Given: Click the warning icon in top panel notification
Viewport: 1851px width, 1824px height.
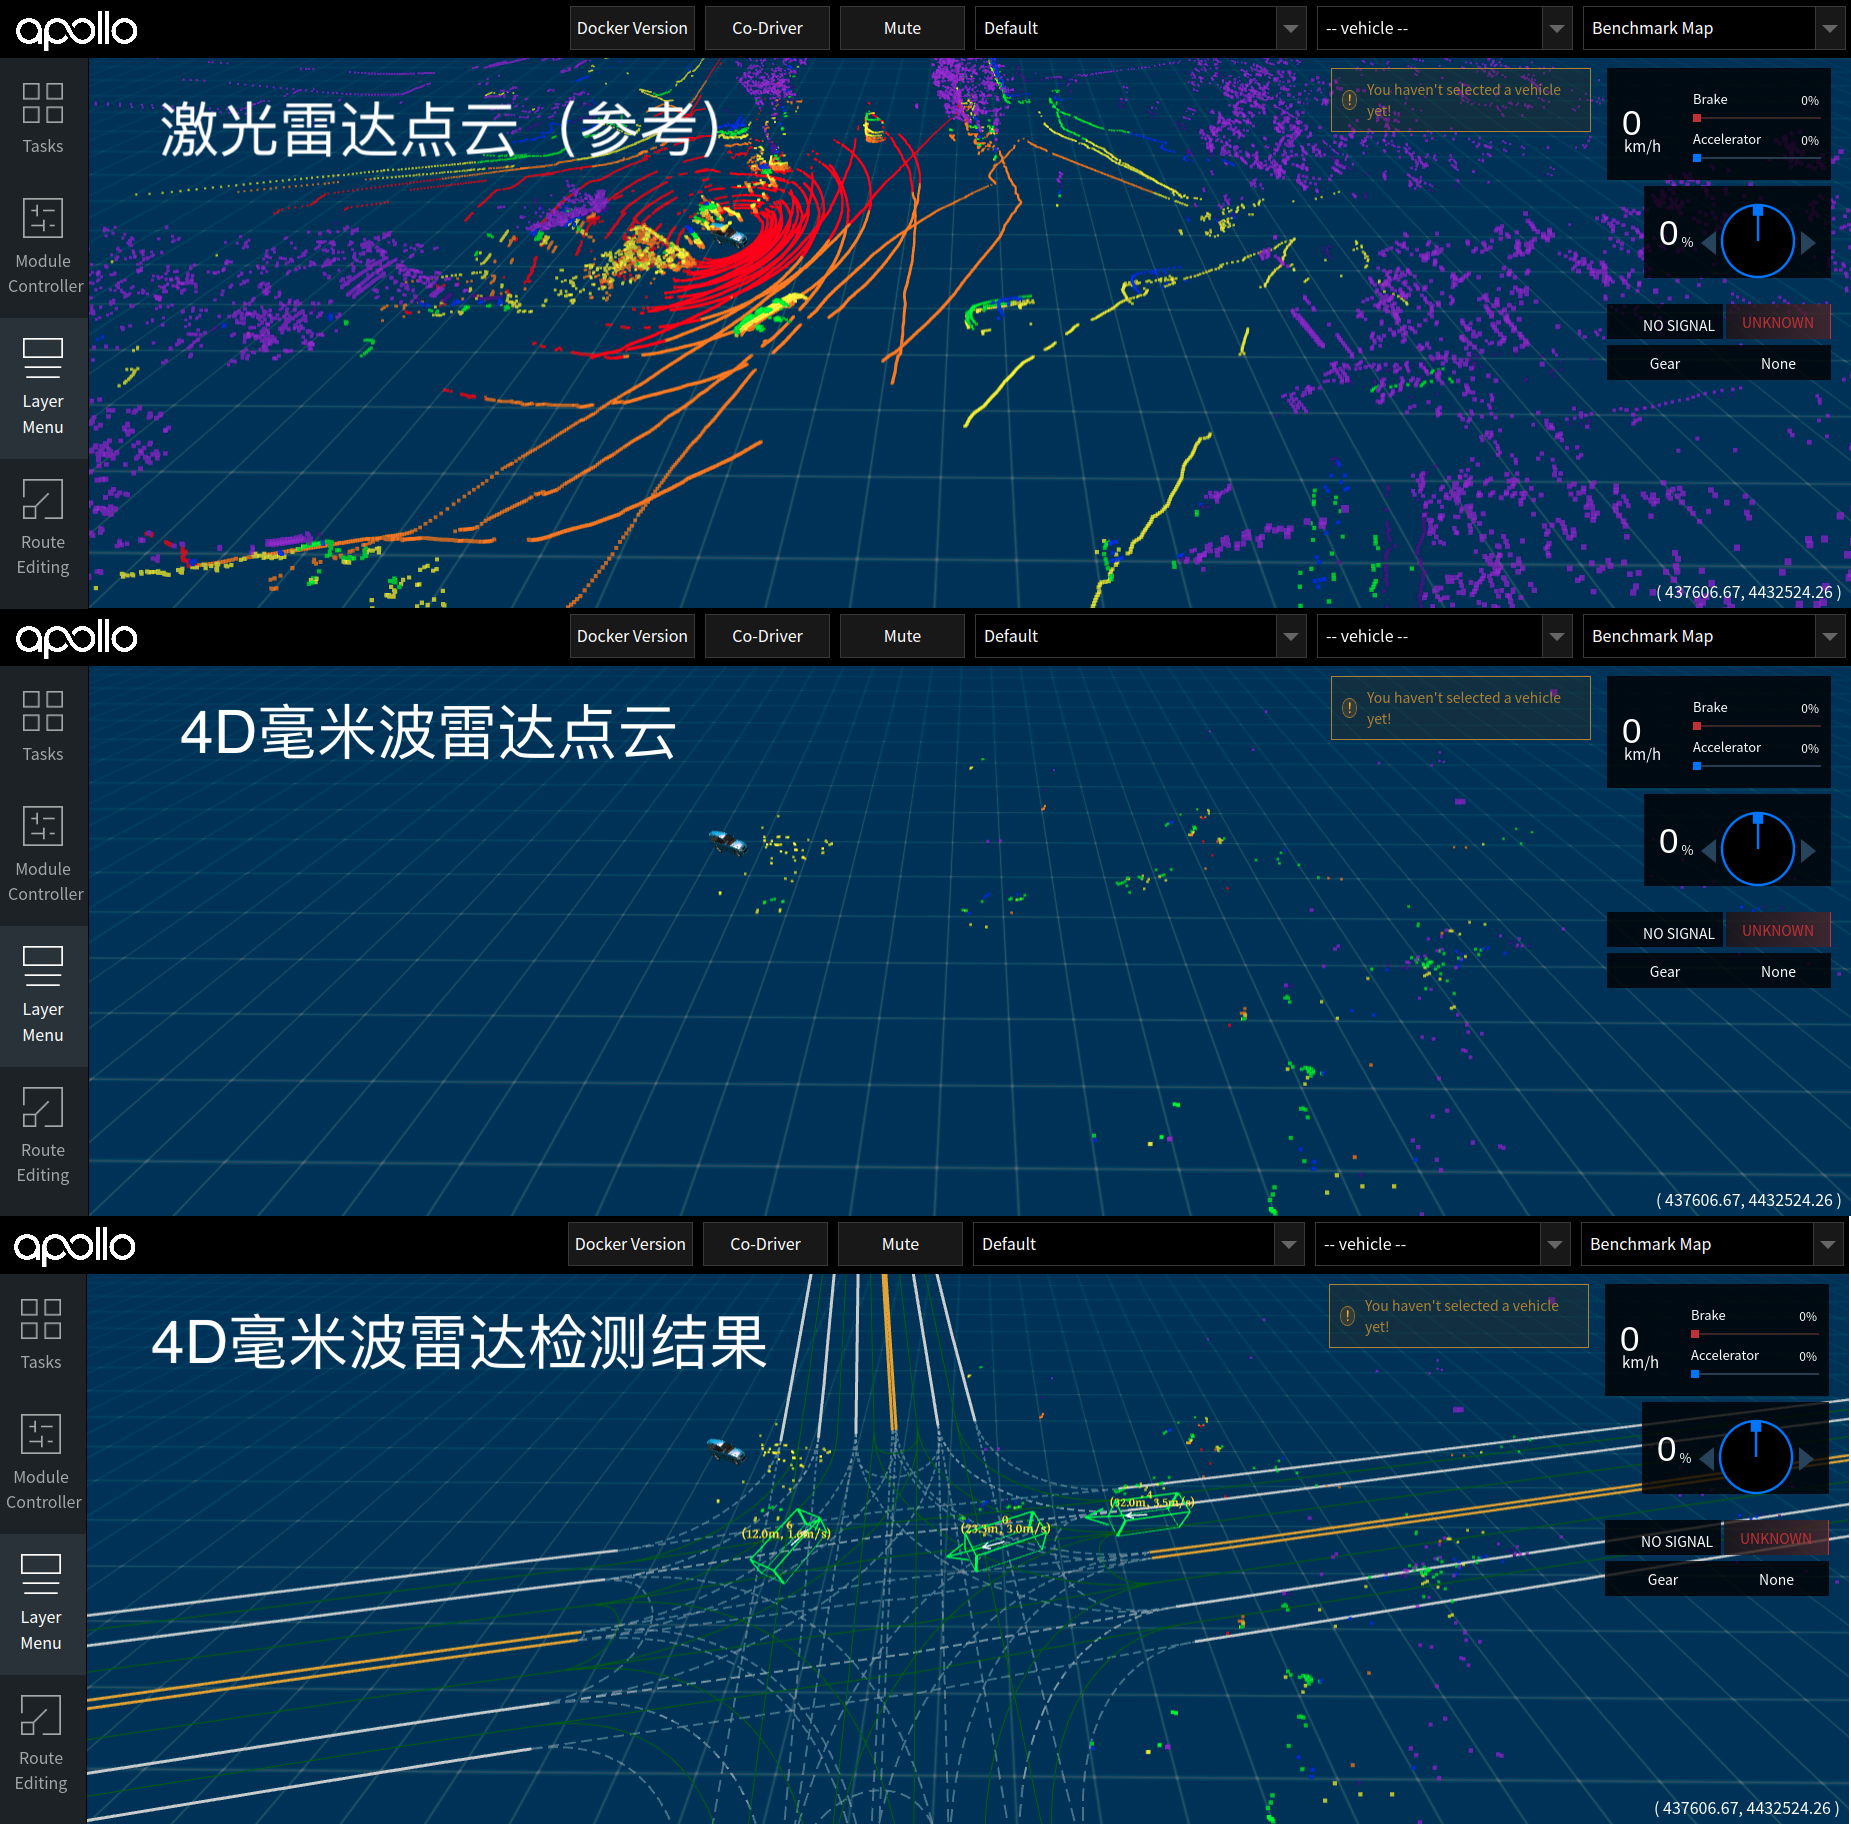Looking at the screenshot, I should [1349, 100].
